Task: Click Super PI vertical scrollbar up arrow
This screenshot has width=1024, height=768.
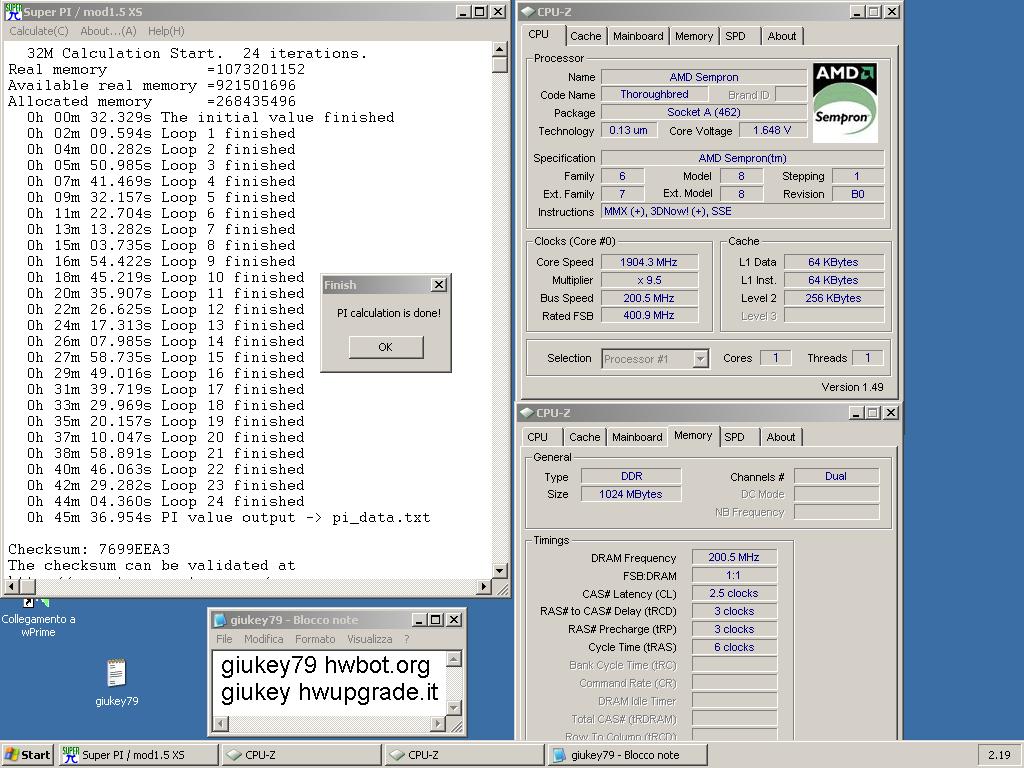Action: [500, 49]
